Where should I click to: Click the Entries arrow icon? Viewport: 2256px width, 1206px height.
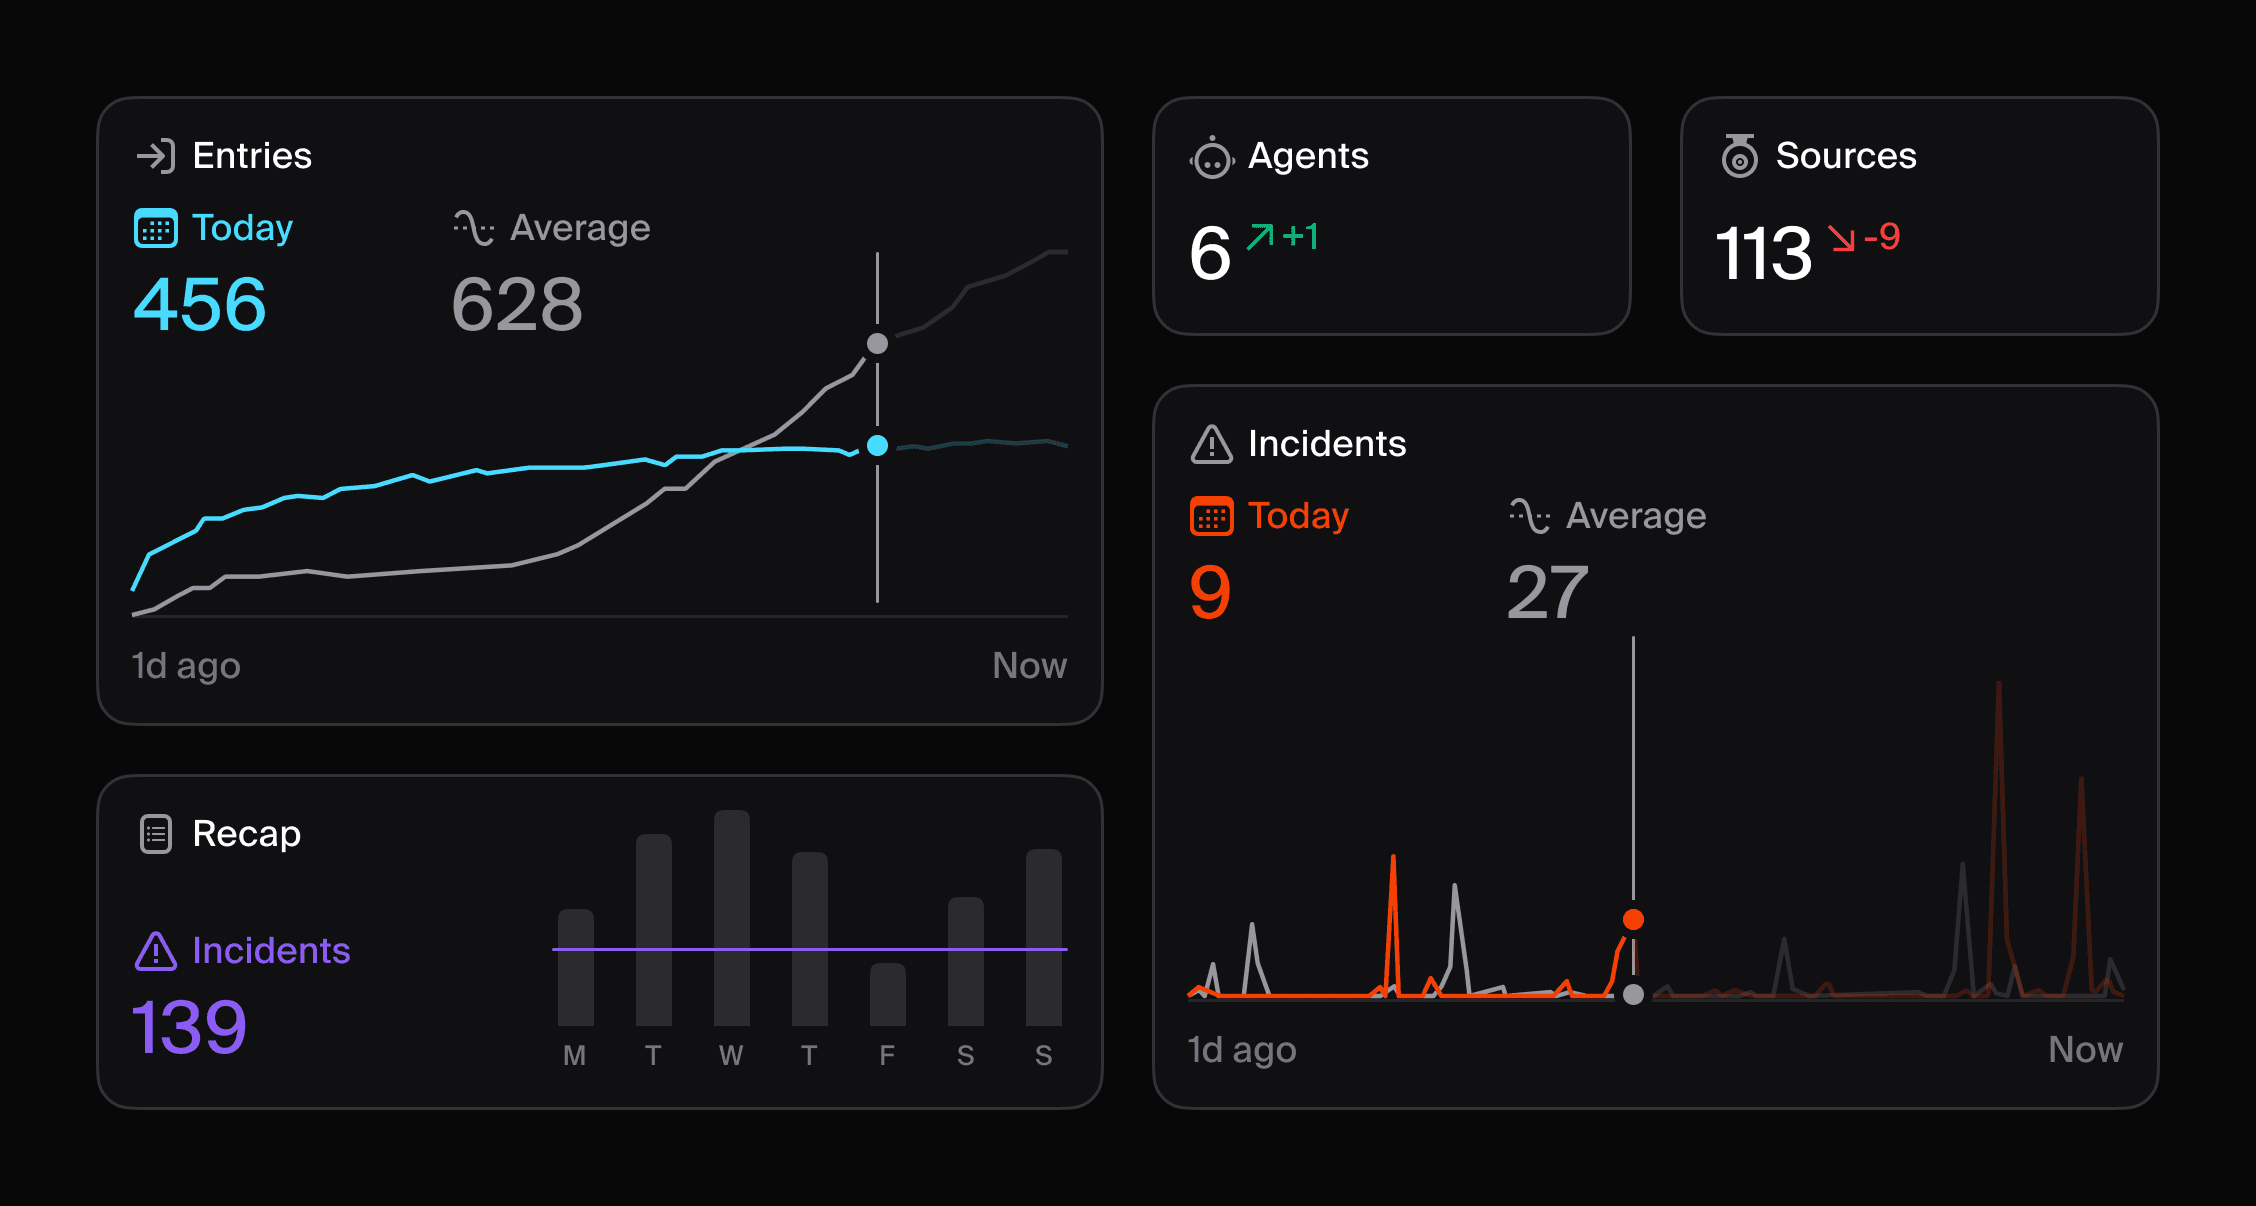click(156, 156)
